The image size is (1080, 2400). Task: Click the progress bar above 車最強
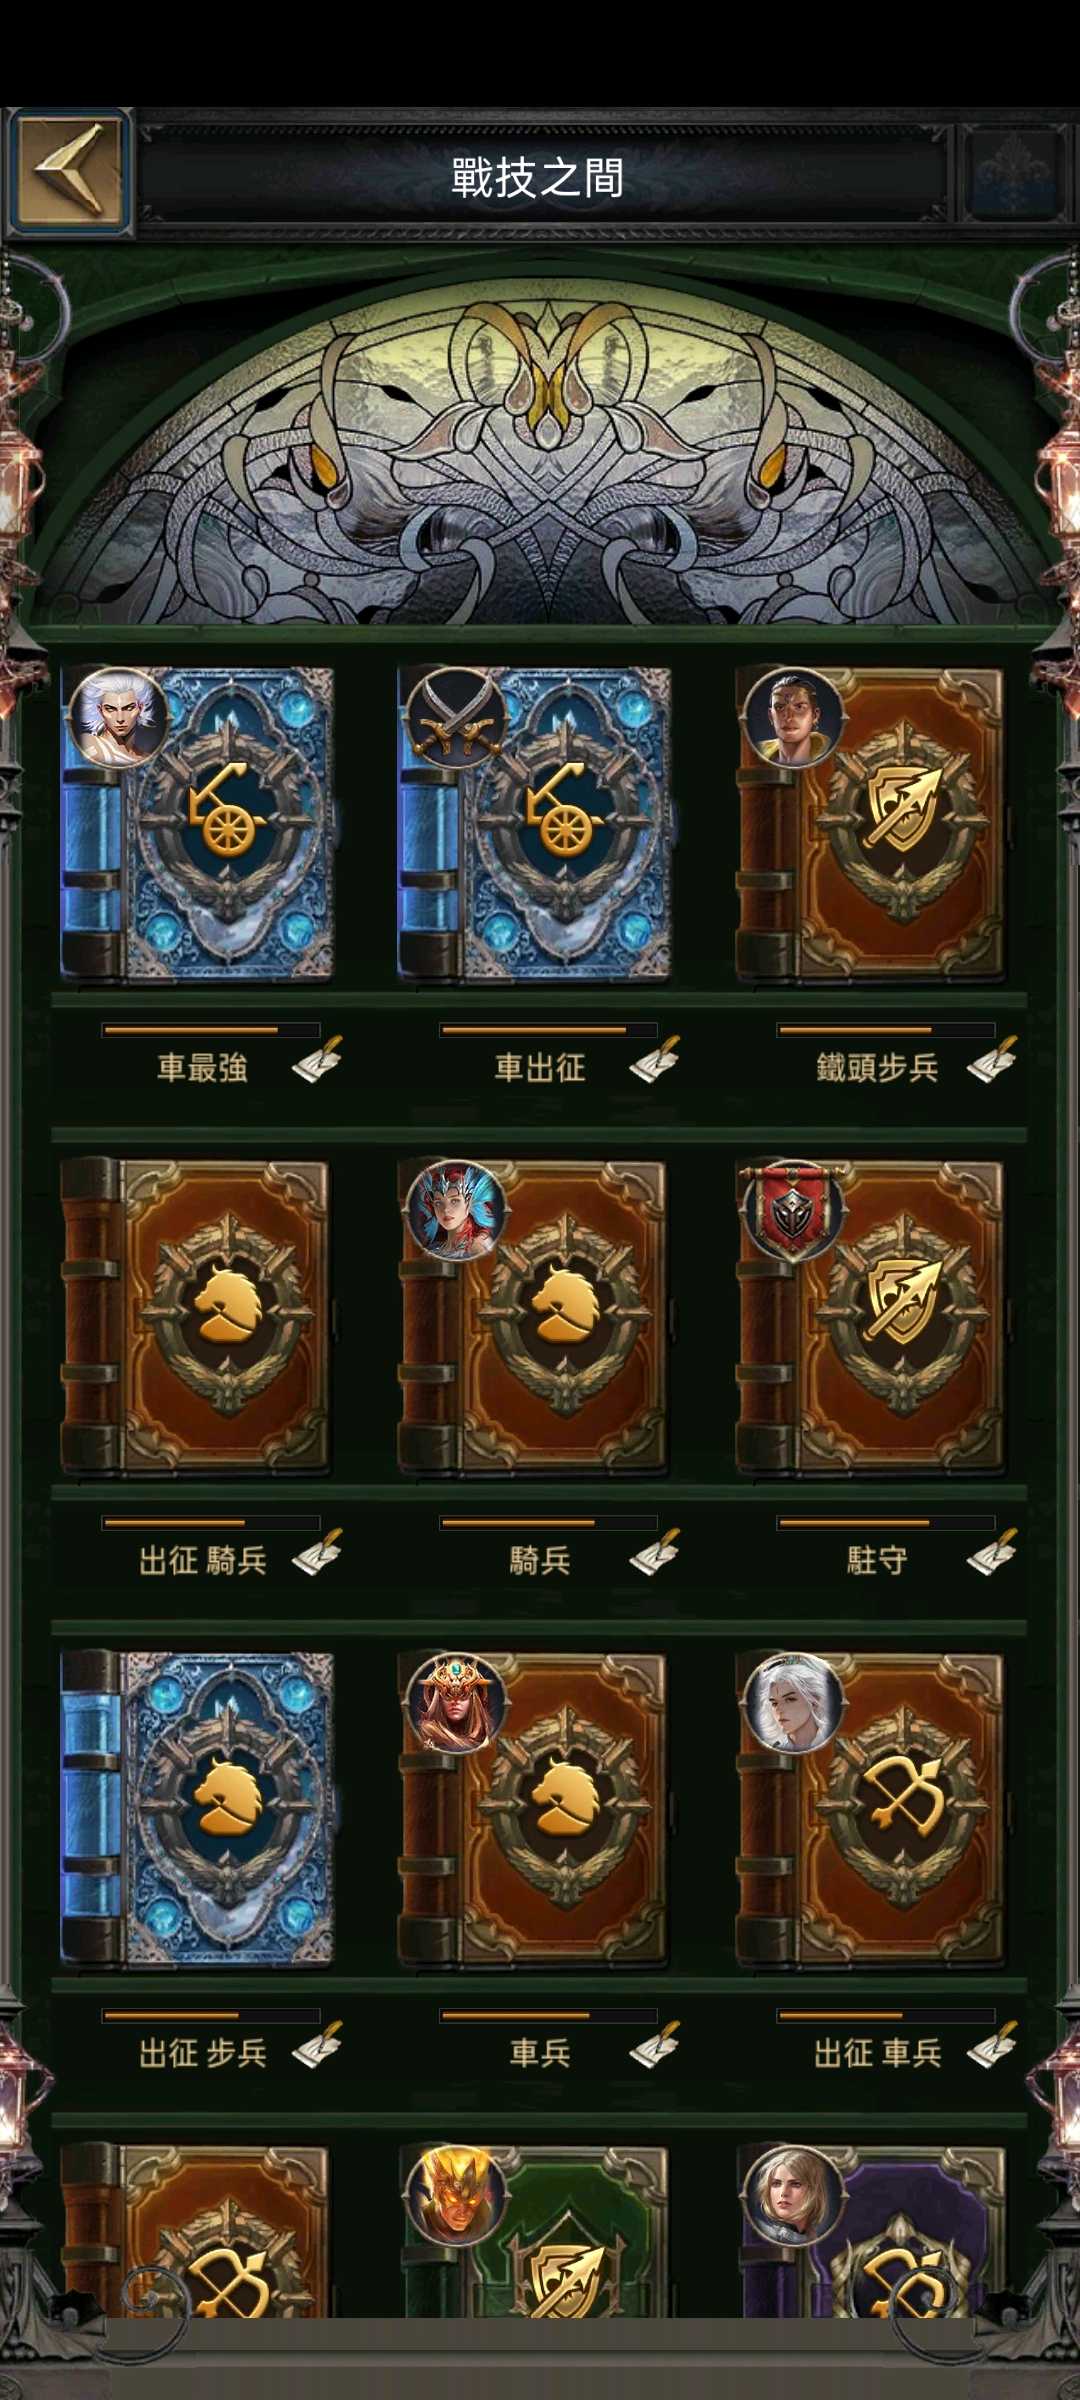[x=211, y=1029]
